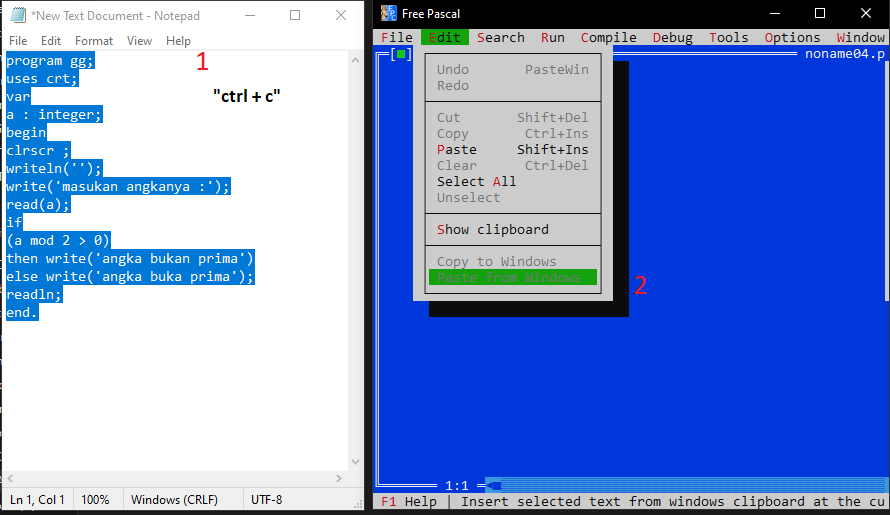Minimize the Free Pascal window

coord(775,13)
